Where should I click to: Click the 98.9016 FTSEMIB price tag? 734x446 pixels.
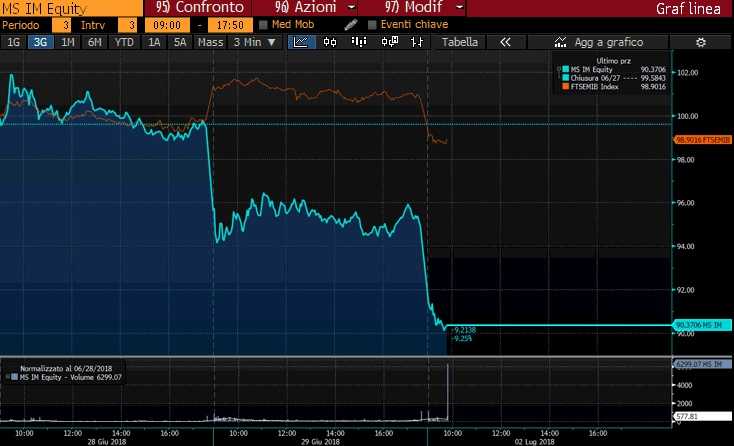coord(703,139)
